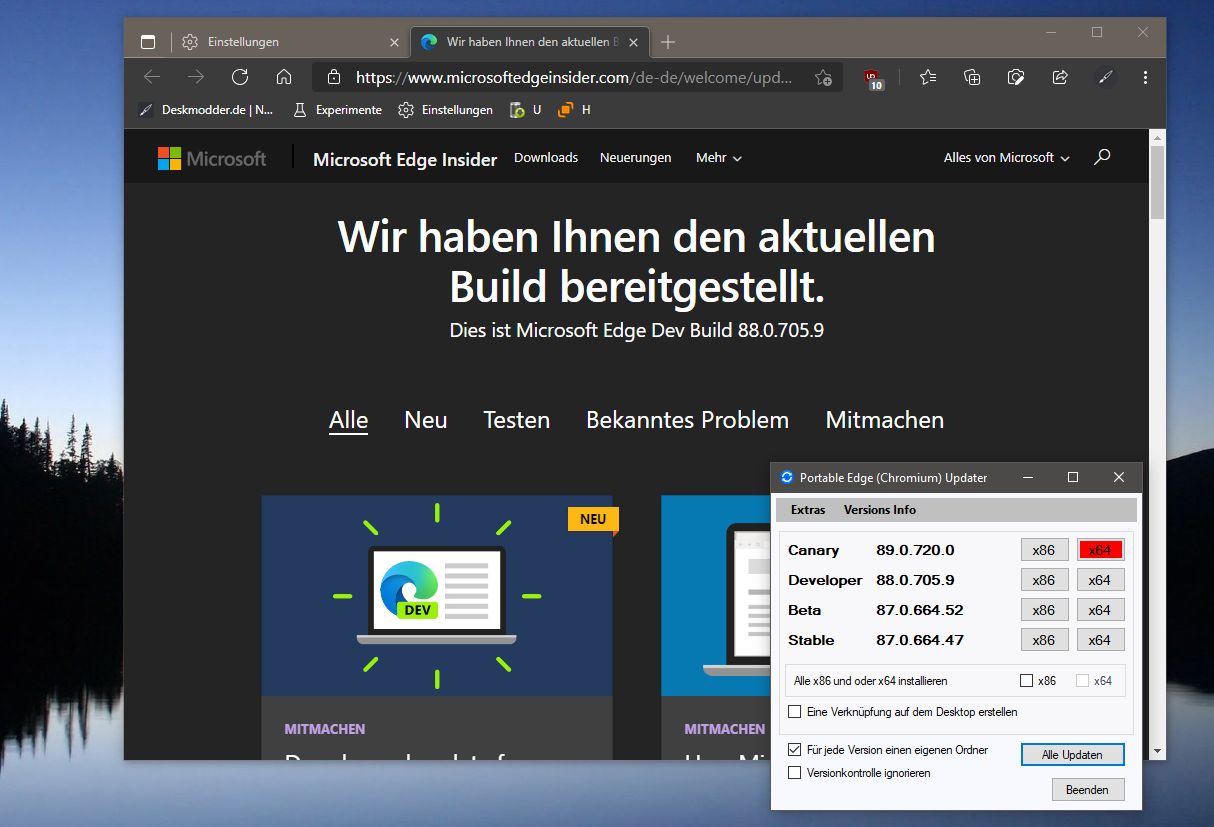Open the uBlock extension icon with badge 10

click(874, 78)
